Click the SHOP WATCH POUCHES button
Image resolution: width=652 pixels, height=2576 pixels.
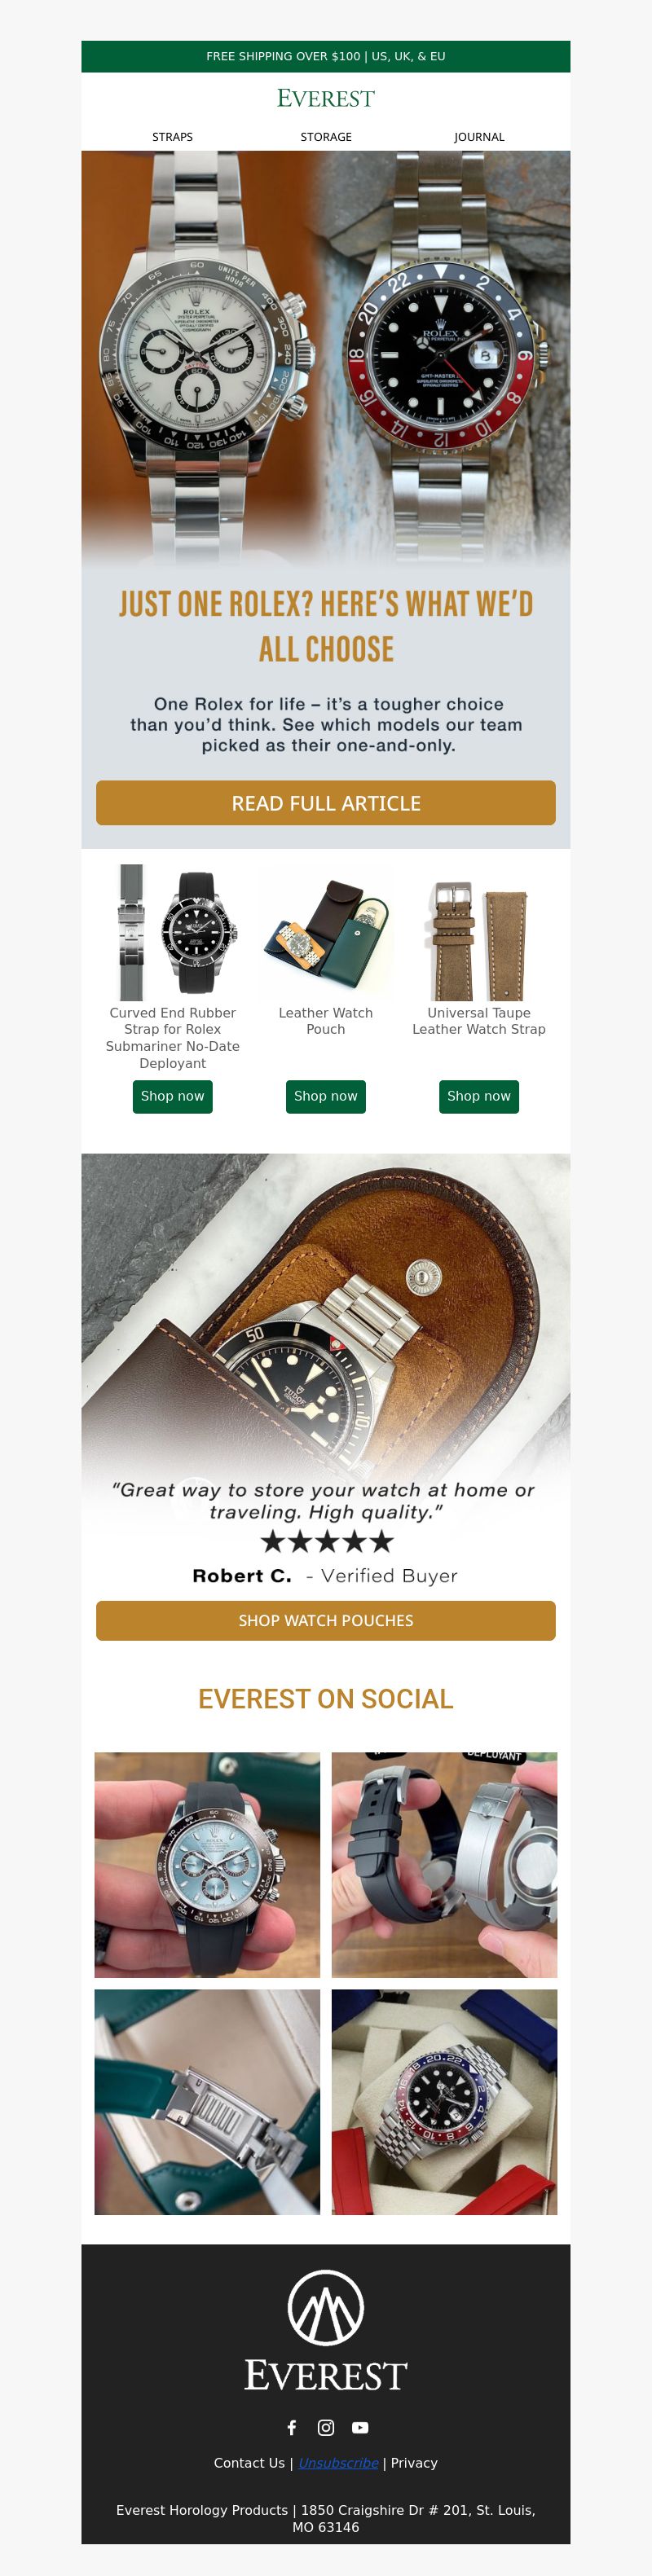click(326, 1620)
